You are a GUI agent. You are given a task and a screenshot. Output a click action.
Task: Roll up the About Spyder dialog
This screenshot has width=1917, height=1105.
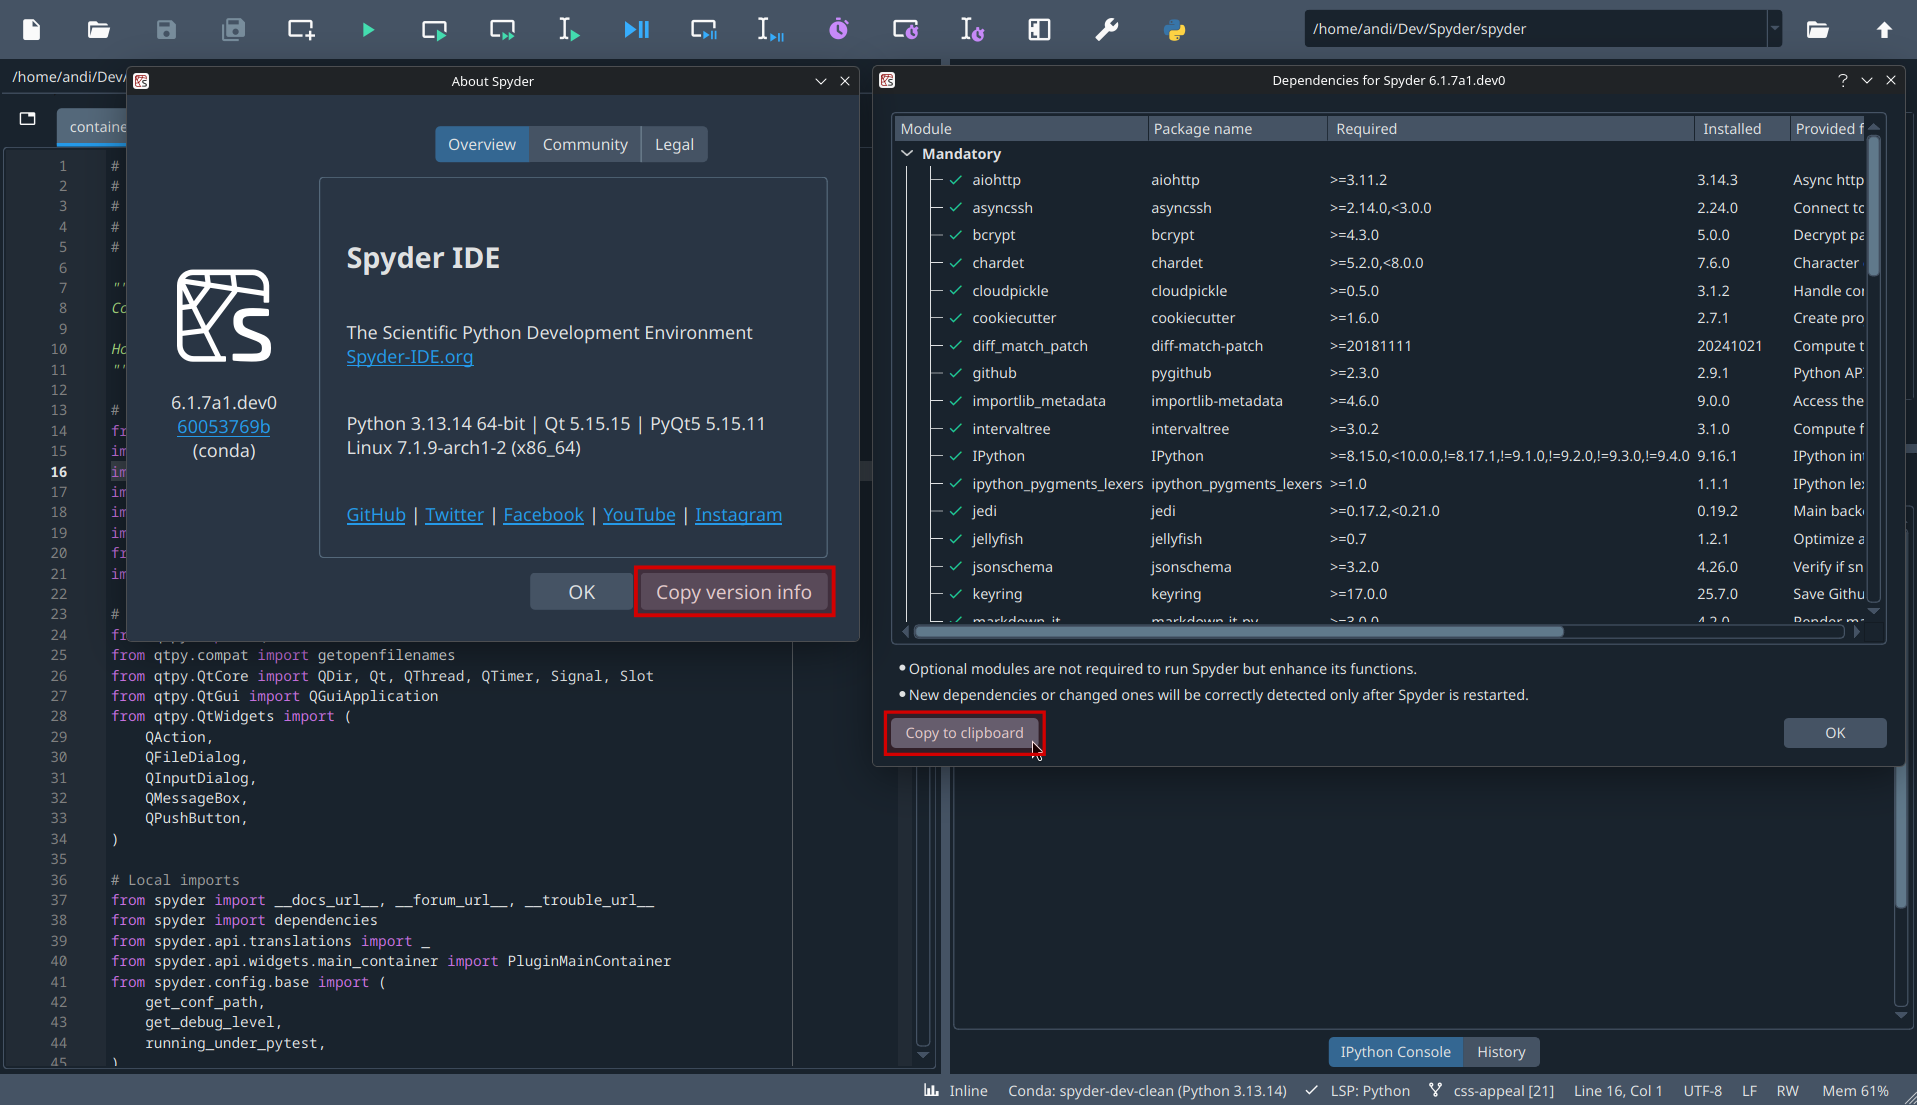pos(821,81)
